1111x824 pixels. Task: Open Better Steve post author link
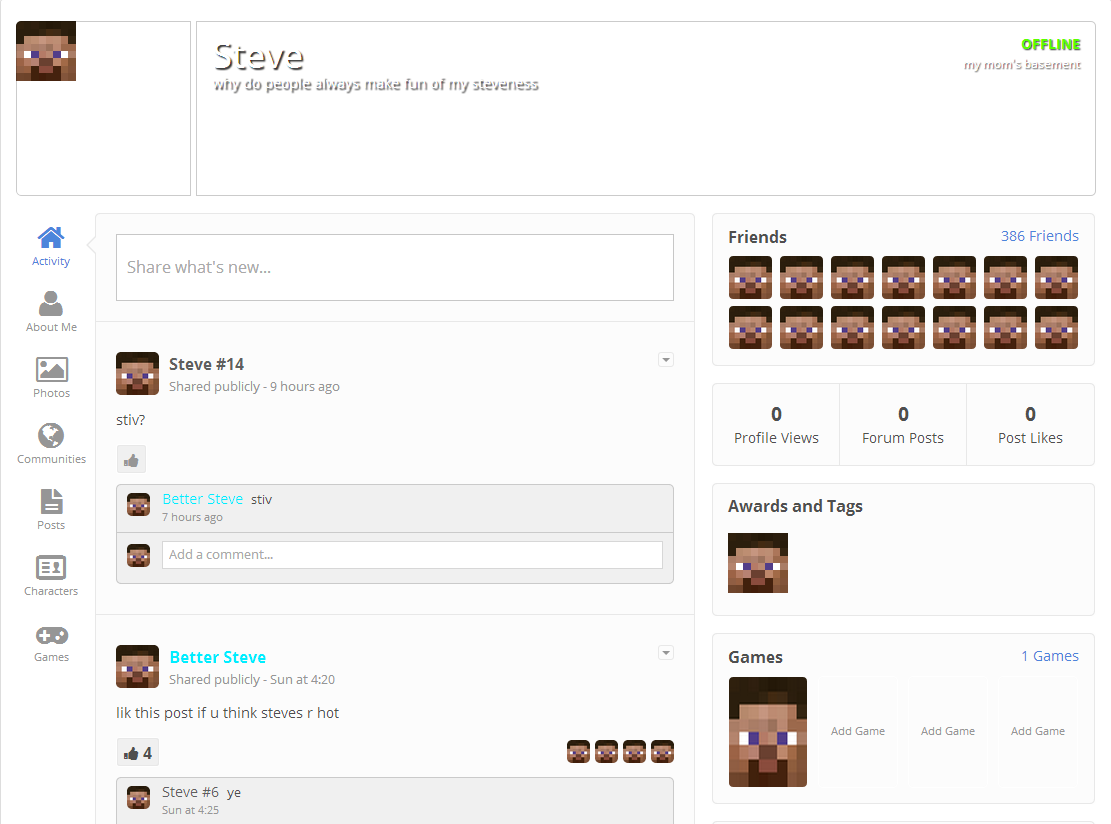(x=218, y=657)
